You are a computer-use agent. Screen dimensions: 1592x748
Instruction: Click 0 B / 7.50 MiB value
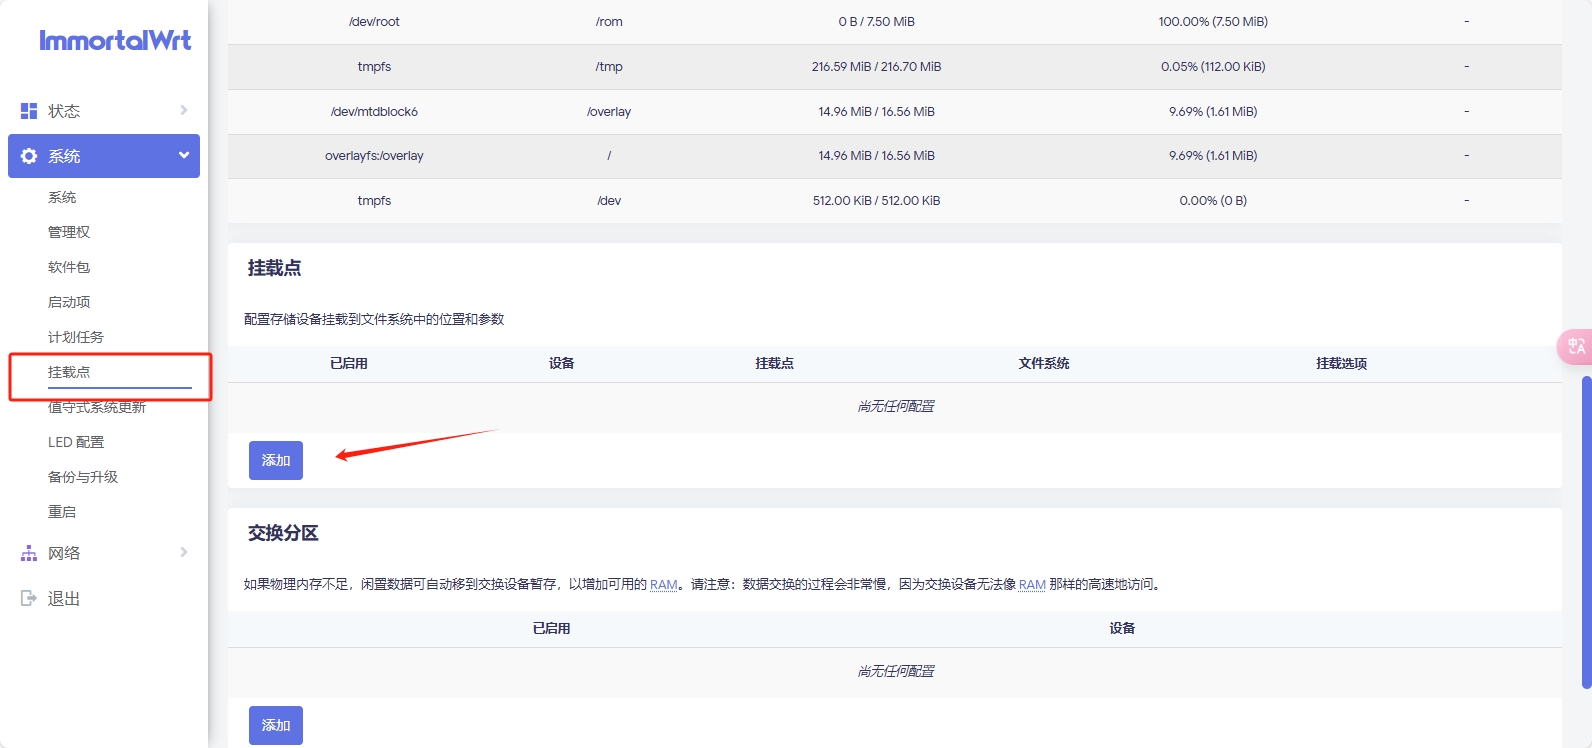coord(876,22)
